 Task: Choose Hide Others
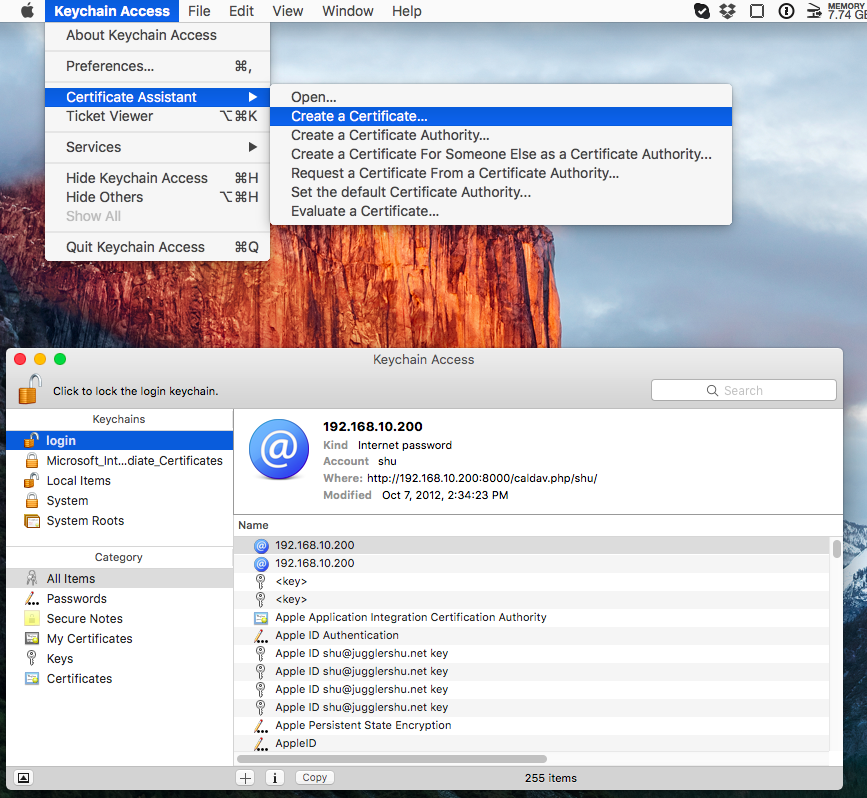157,197
